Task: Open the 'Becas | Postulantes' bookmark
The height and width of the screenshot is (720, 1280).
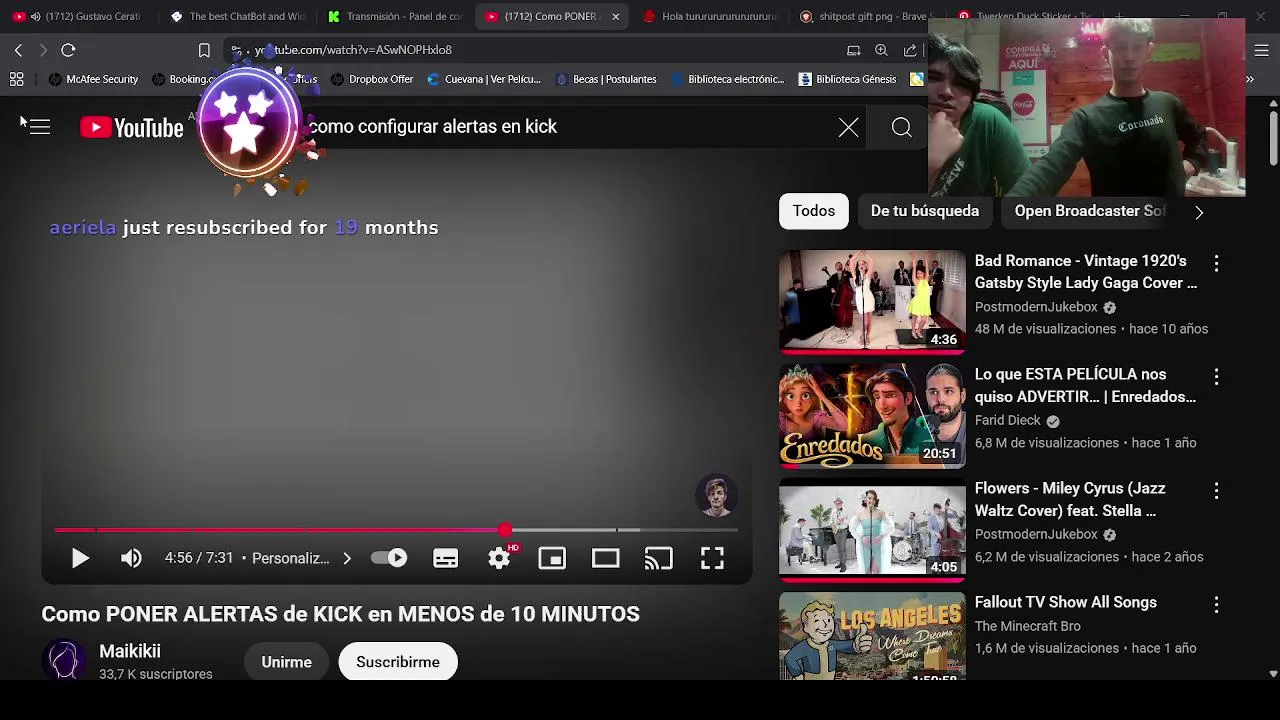Action: pos(605,79)
